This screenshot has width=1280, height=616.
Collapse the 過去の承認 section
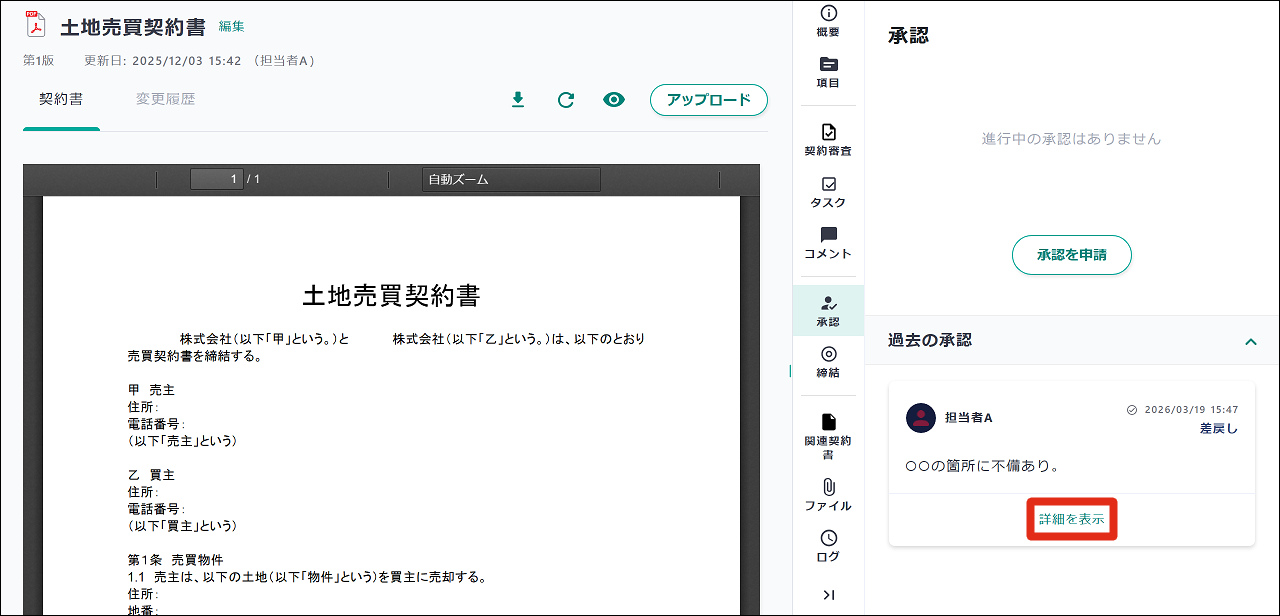[x=1250, y=341]
